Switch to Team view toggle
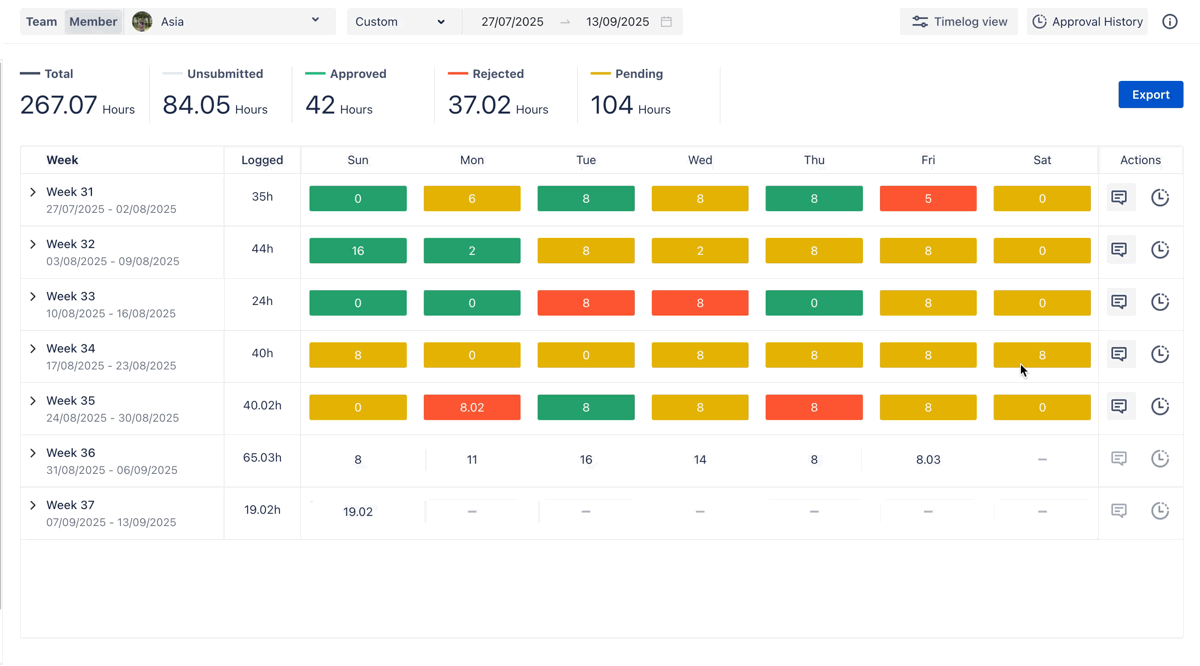Image resolution: width=1200 pixels, height=666 pixels. [41, 22]
